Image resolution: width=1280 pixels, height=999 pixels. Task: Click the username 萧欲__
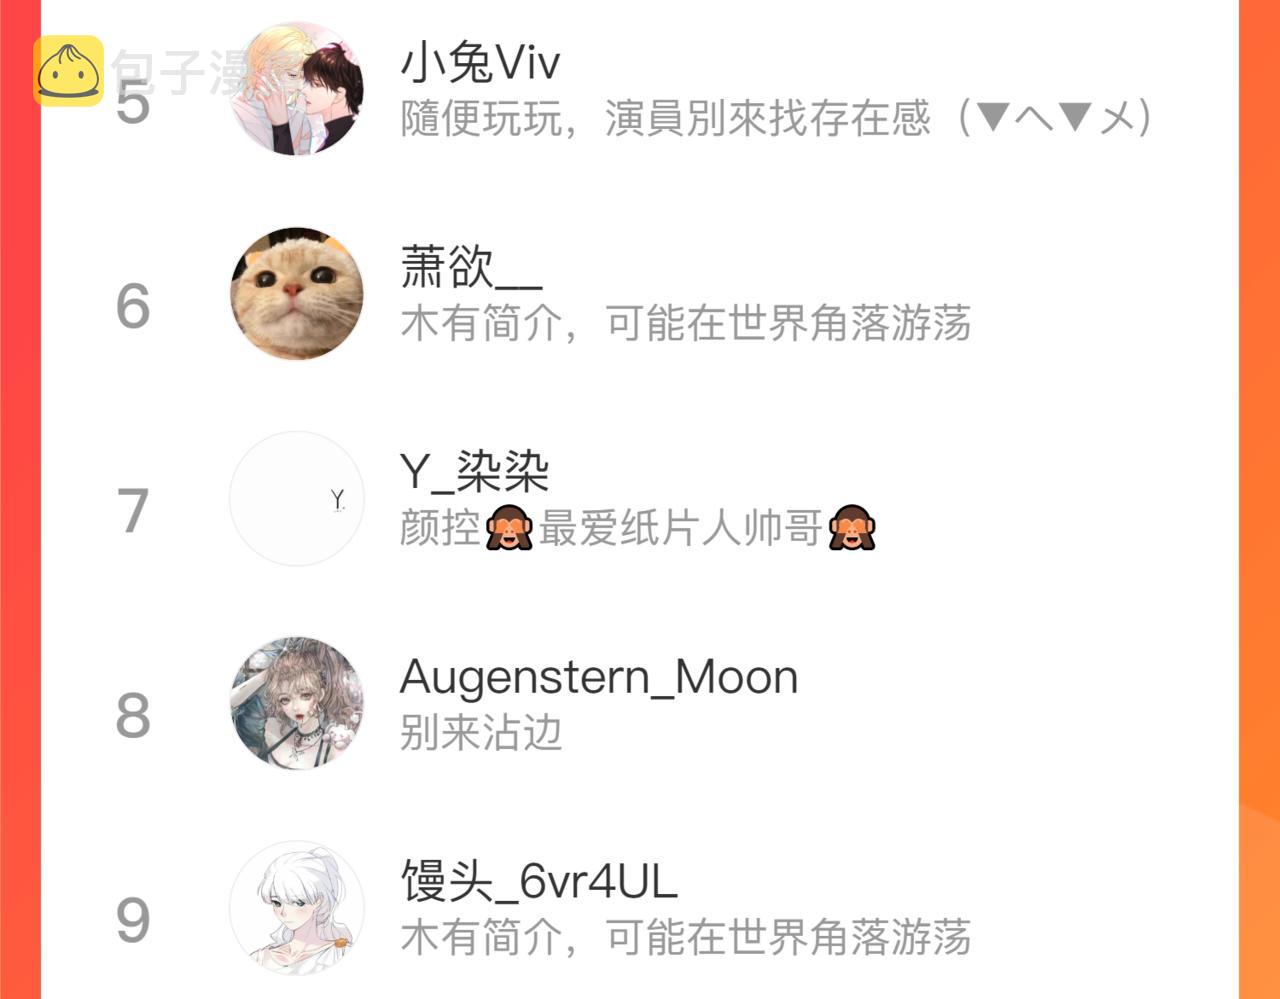[x=471, y=268]
